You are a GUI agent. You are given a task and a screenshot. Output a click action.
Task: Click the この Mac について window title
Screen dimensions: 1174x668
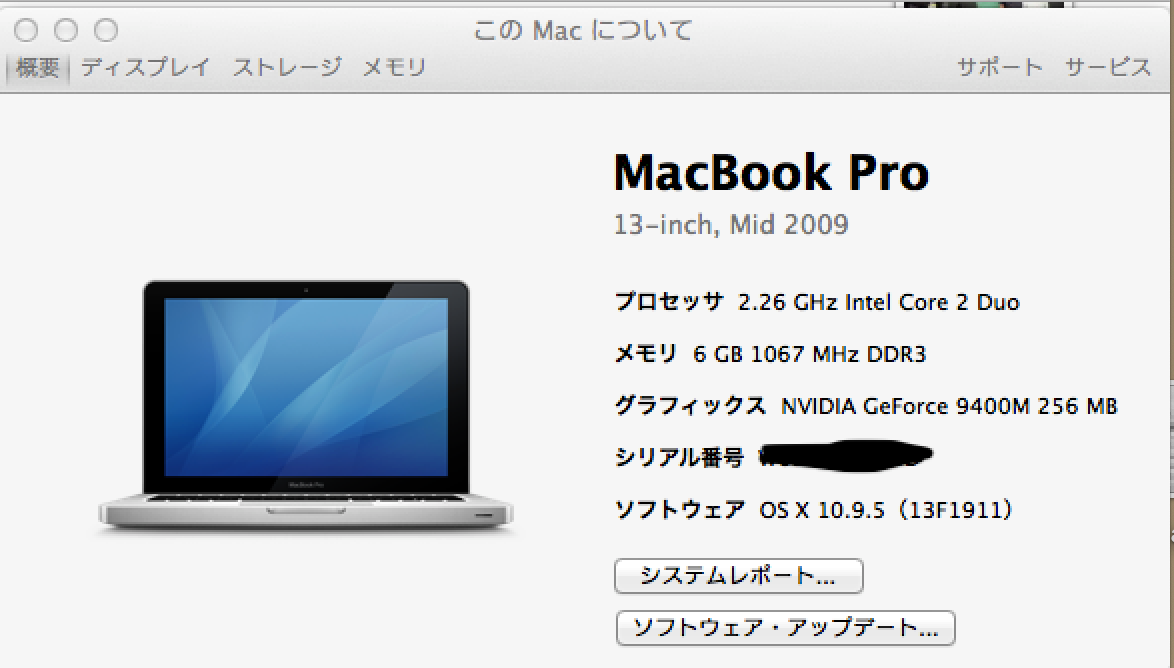coord(583,31)
